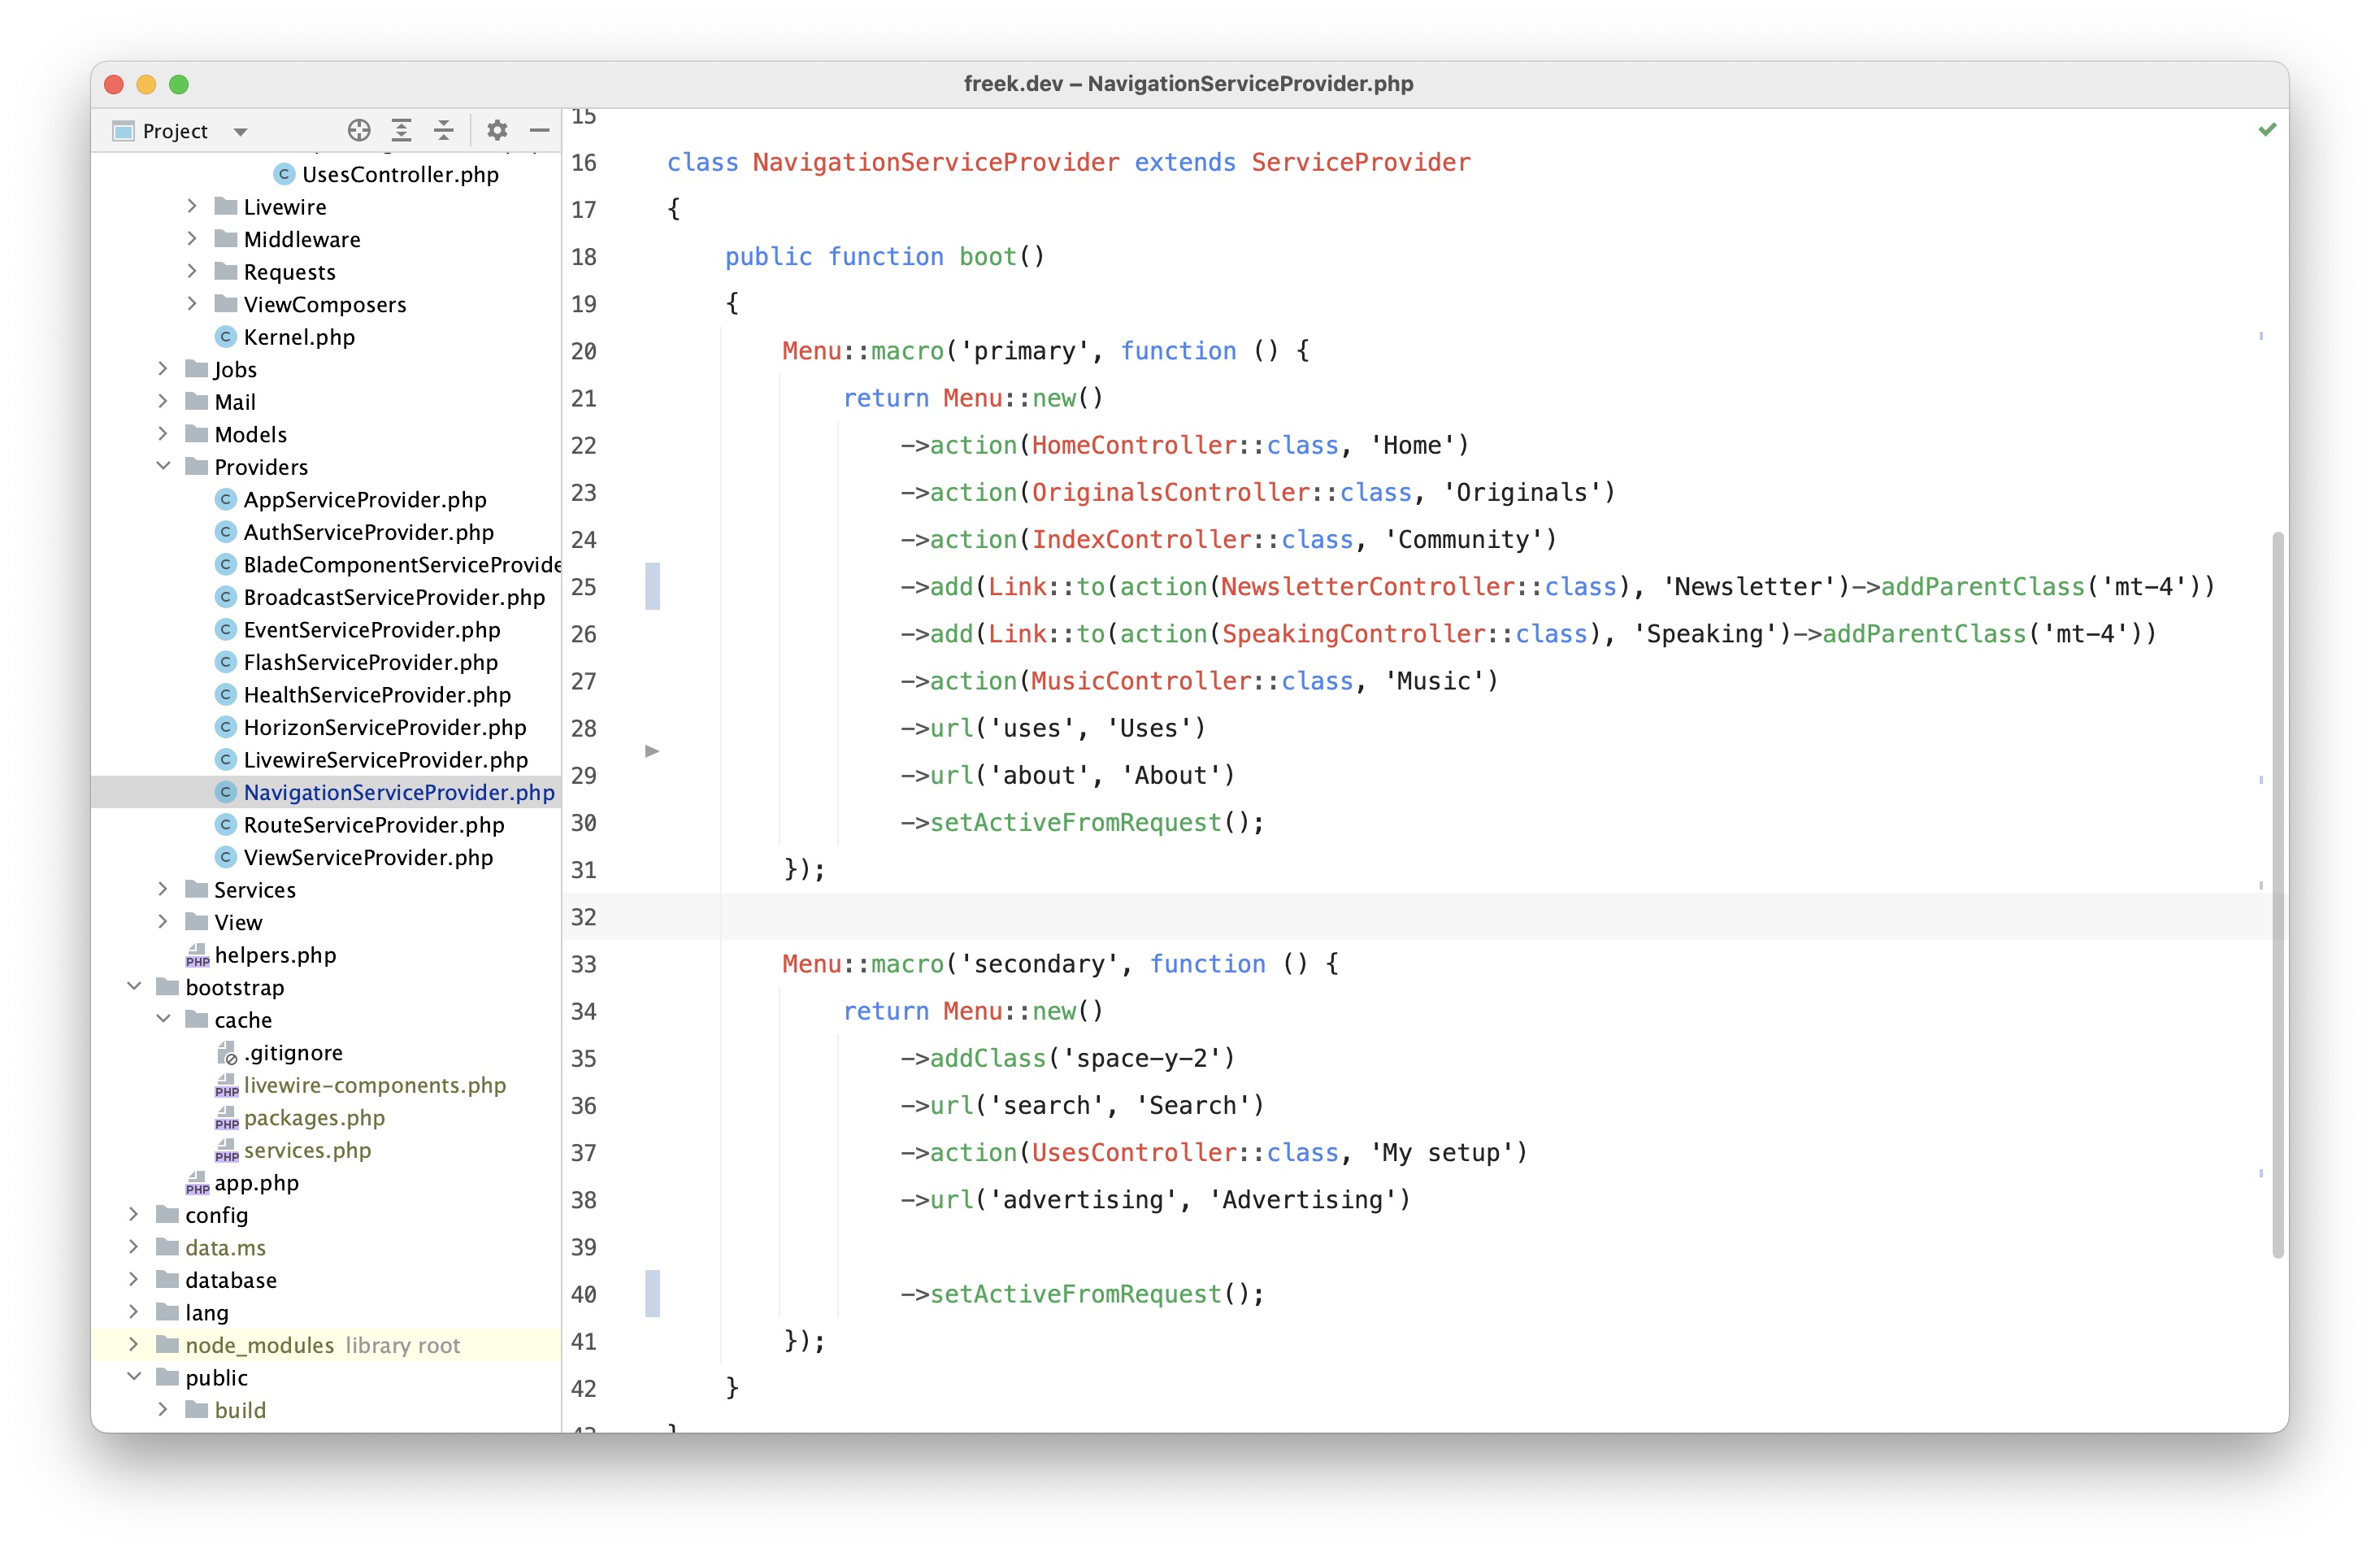Select NavigationServiceProvider.php in tree
Viewport: 2380px width, 1553px height.
click(x=399, y=792)
